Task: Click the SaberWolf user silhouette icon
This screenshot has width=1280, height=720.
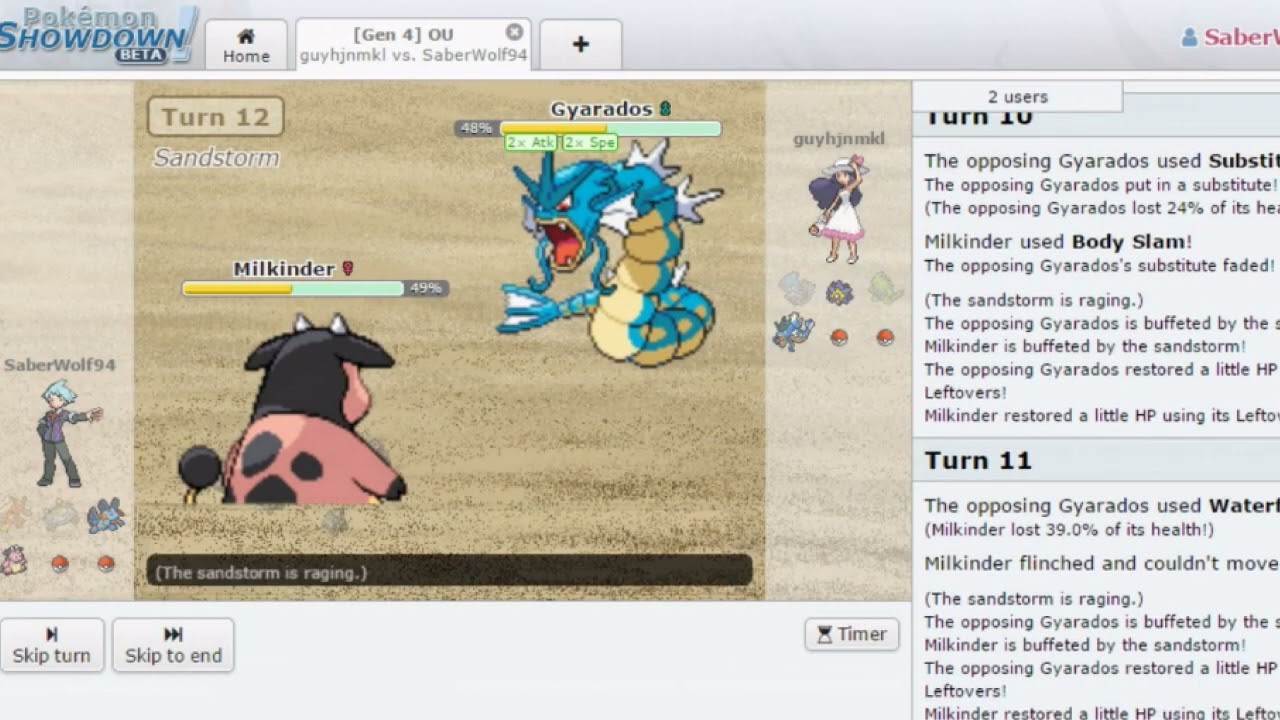Action: click(1189, 38)
